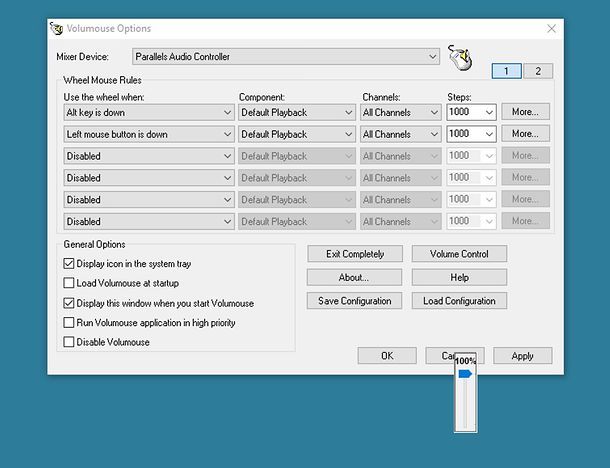
Task: Click Save Configuration
Action: (x=354, y=301)
